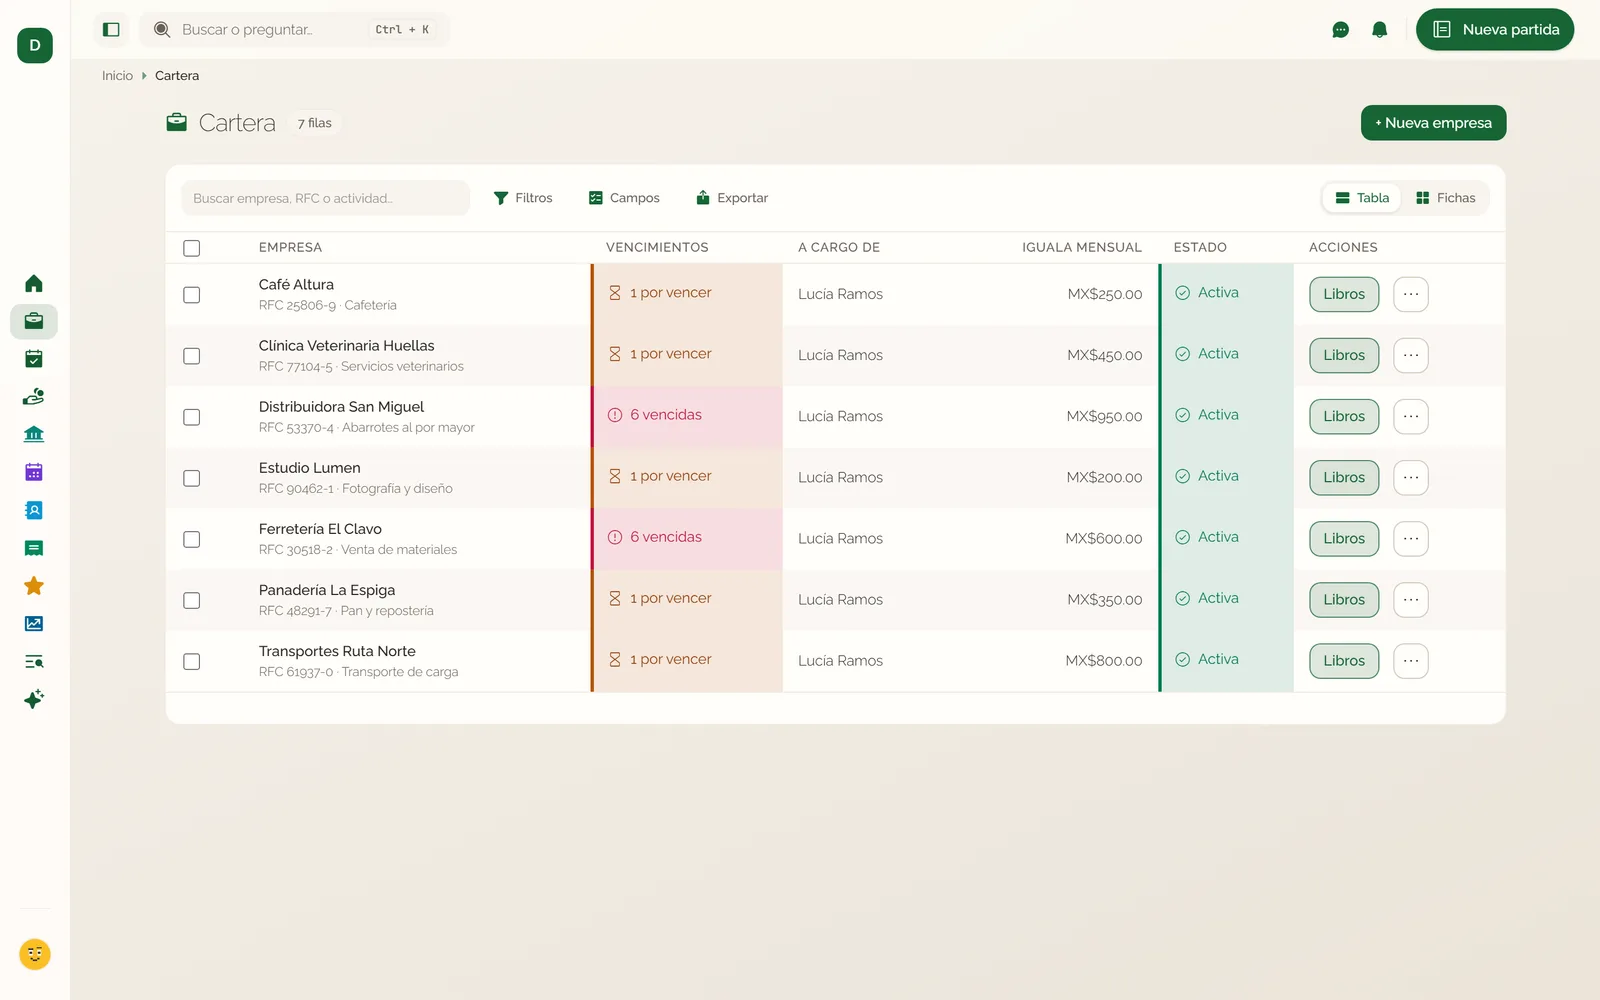1600x1000 pixels.
Task: Open more actions for Ferretería El Clavo
Action: 1411,538
